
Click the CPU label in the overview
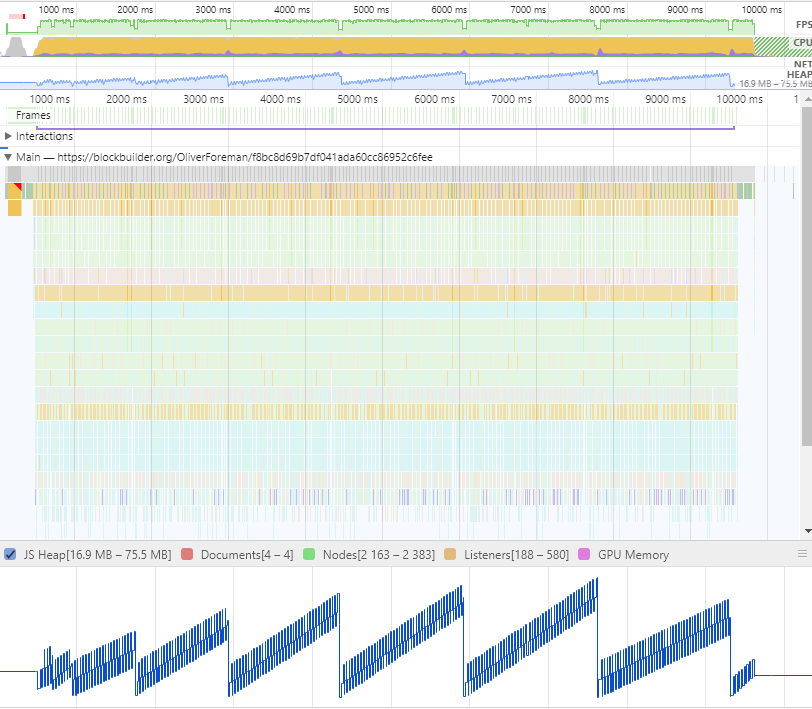800,41
